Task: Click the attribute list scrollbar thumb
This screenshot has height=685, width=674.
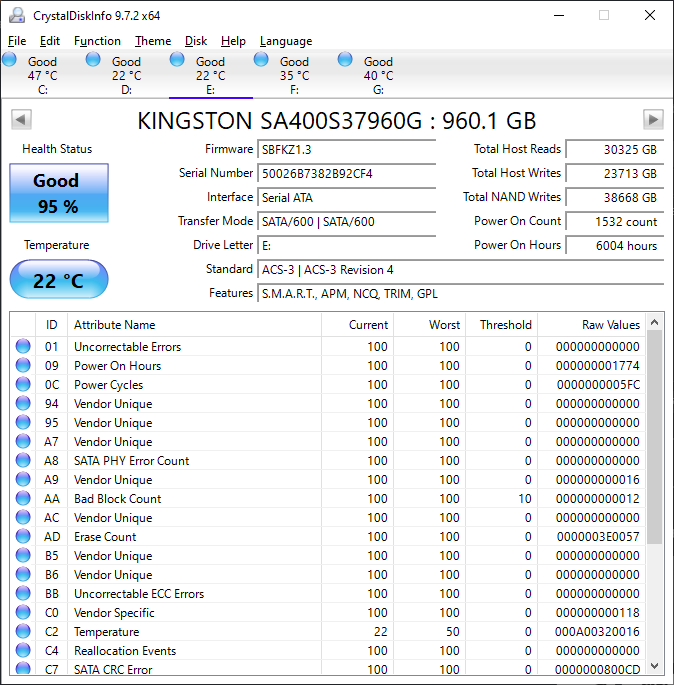Action: click(654, 437)
